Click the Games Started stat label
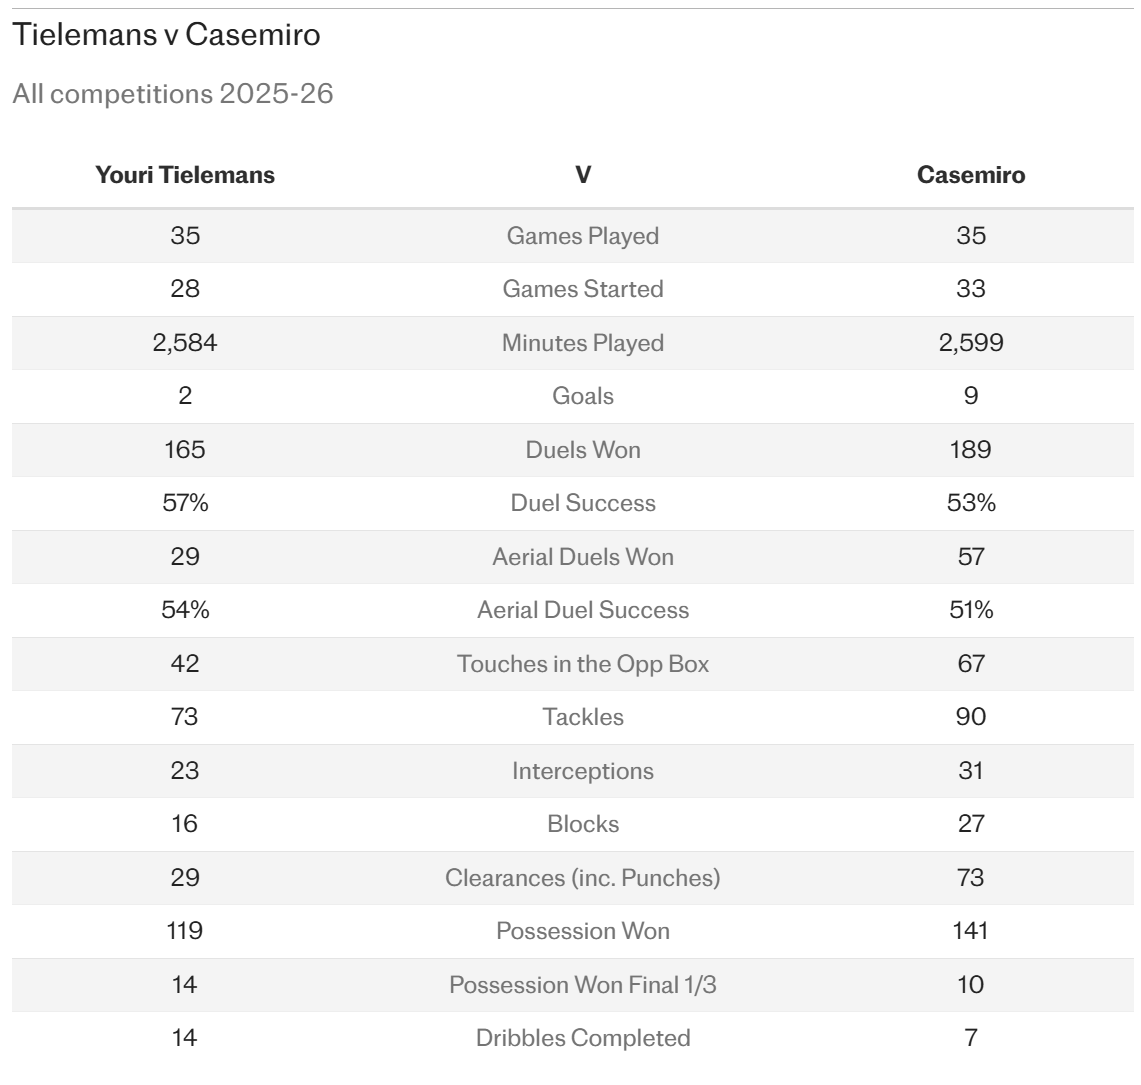The image size is (1141, 1085). point(583,289)
